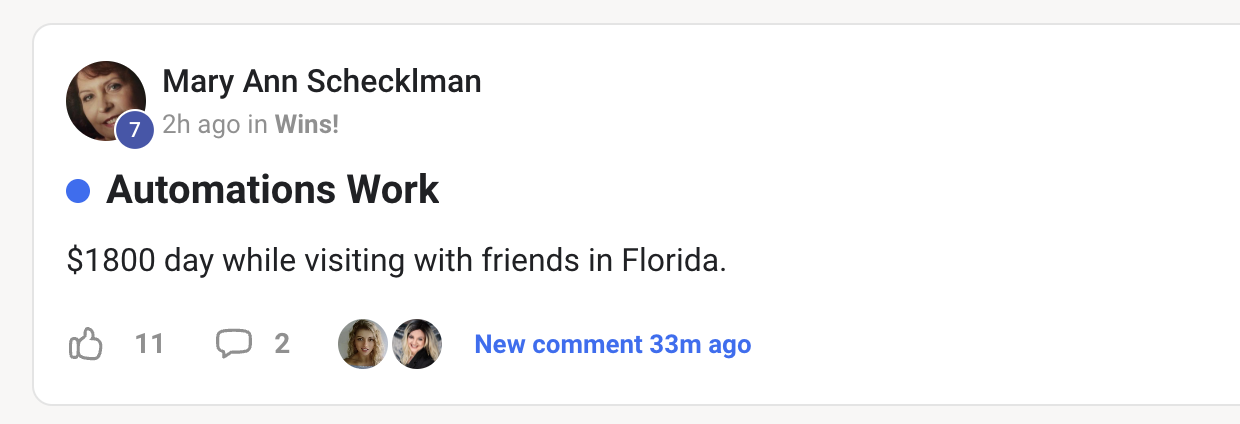The width and height of the screenshot is (1240, 424).
Task: Click the thumbs-up like icon
Action: tap(86, 345)
